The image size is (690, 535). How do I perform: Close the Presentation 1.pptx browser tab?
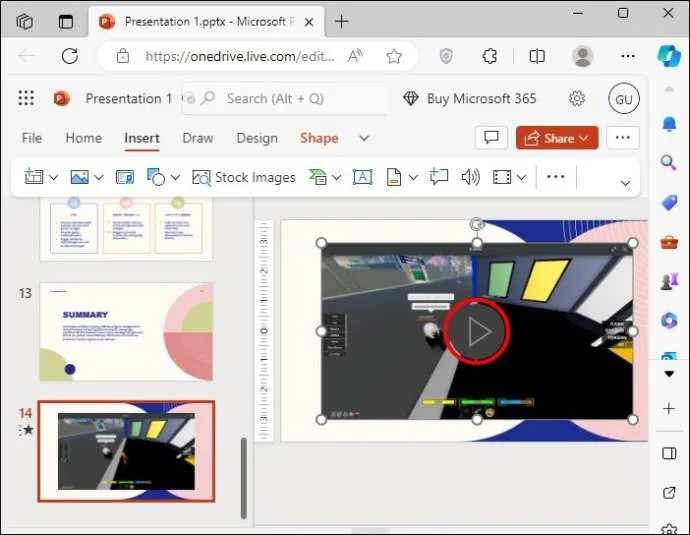click(309, 22)
